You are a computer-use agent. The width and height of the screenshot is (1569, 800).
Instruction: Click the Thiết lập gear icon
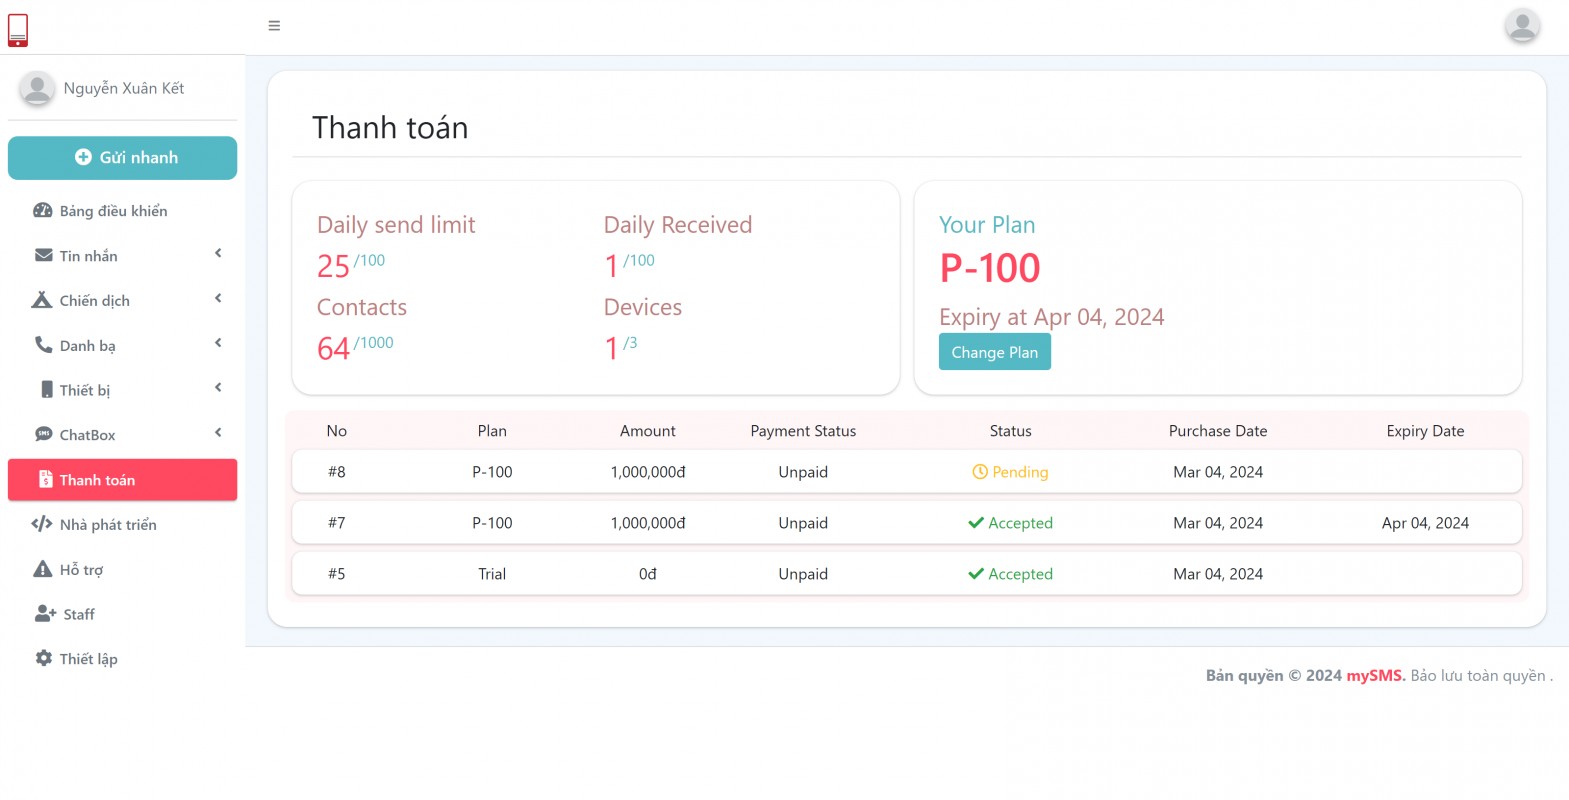[x=44, y=658]
